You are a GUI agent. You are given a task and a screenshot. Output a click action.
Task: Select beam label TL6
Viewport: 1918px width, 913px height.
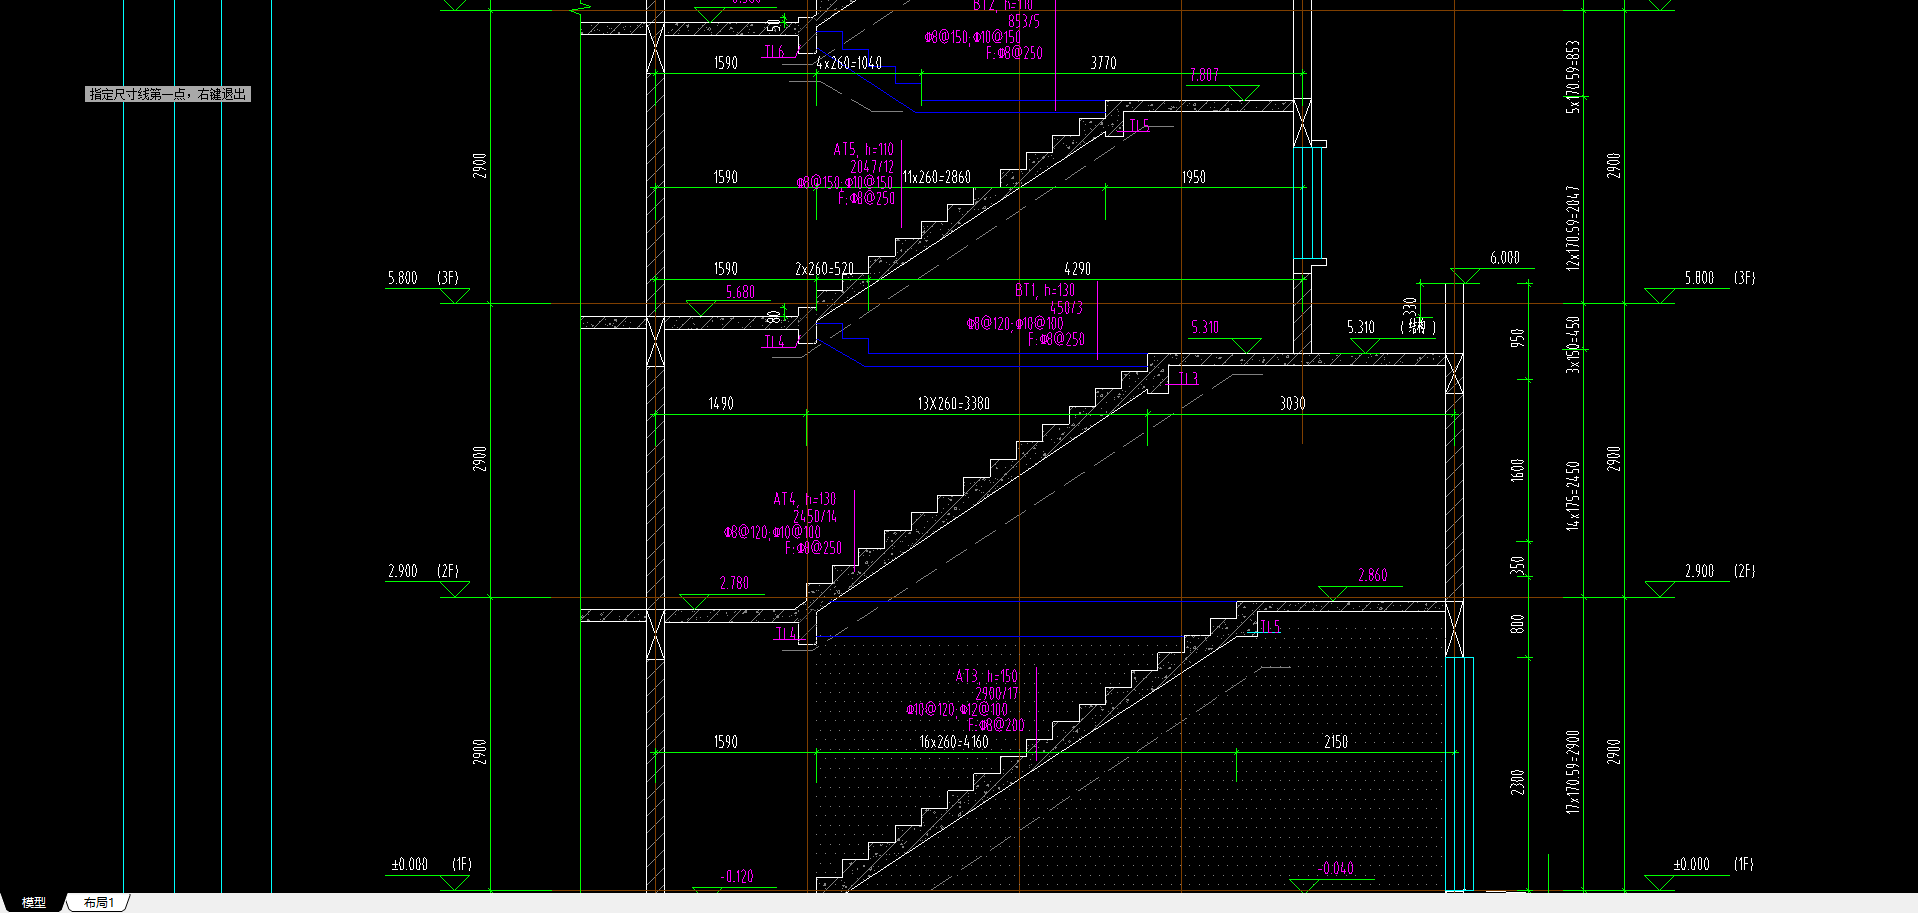[x=775, y=52]
